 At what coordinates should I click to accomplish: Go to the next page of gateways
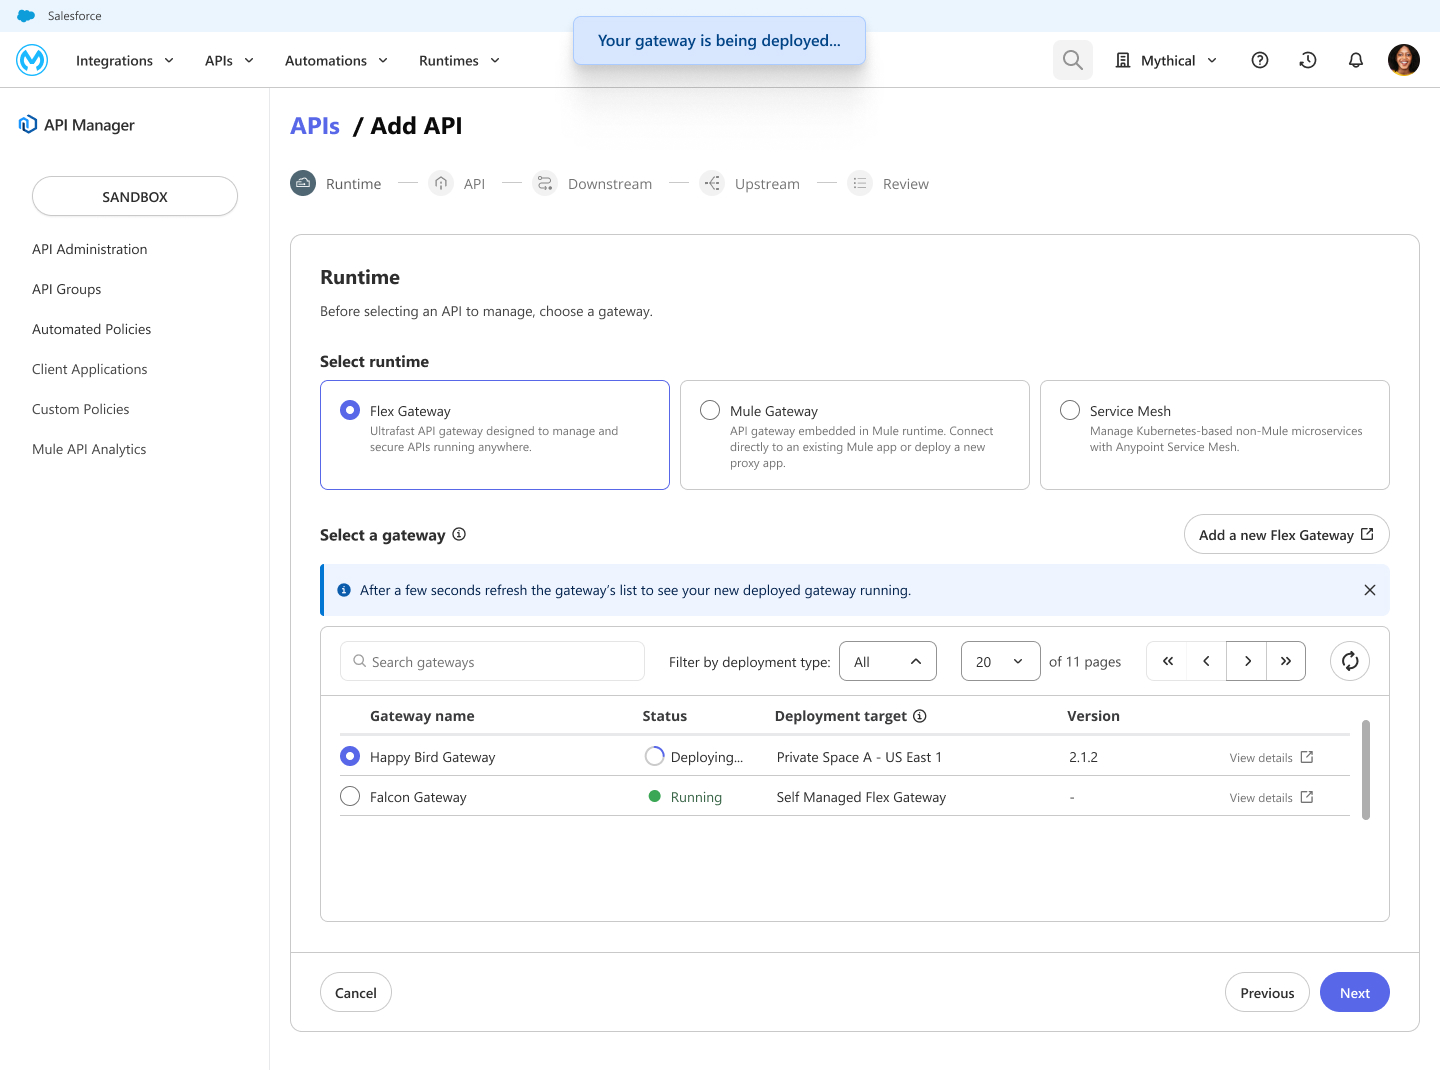point(1247,661)
